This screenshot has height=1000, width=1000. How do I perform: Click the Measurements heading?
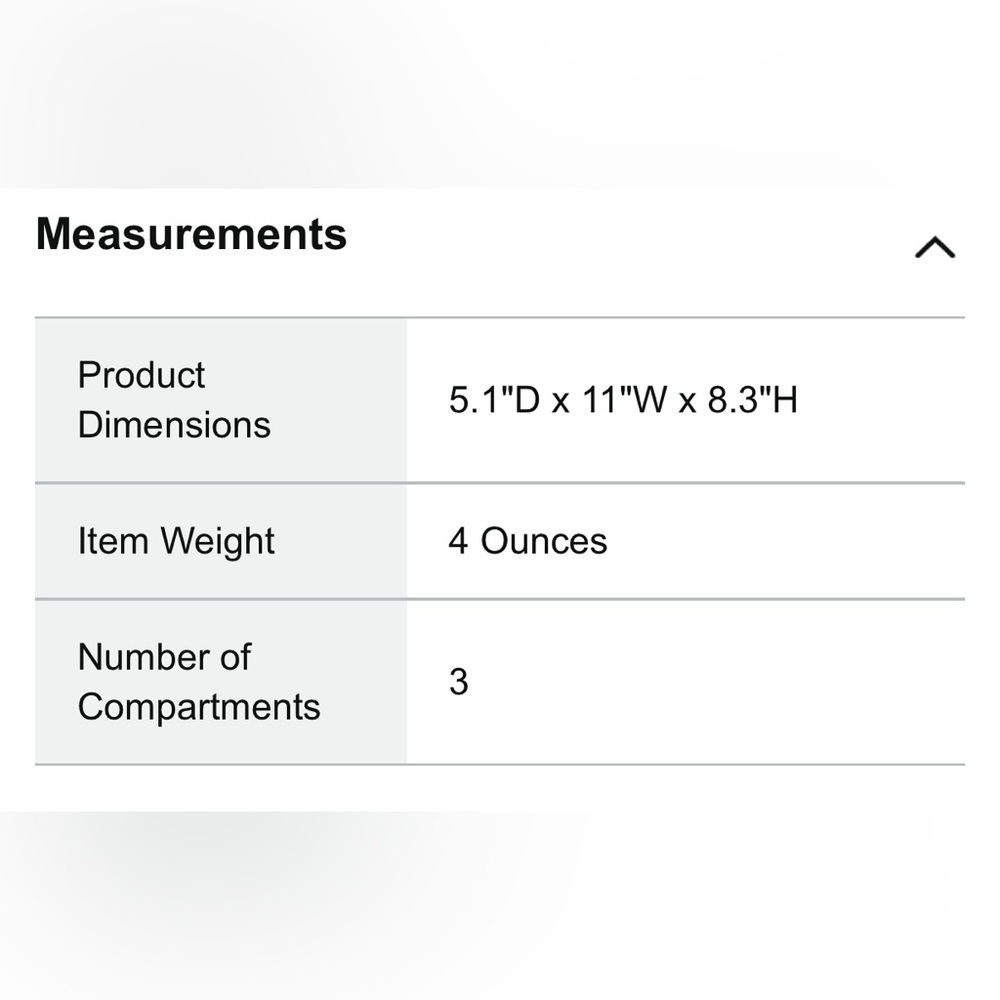191,234
